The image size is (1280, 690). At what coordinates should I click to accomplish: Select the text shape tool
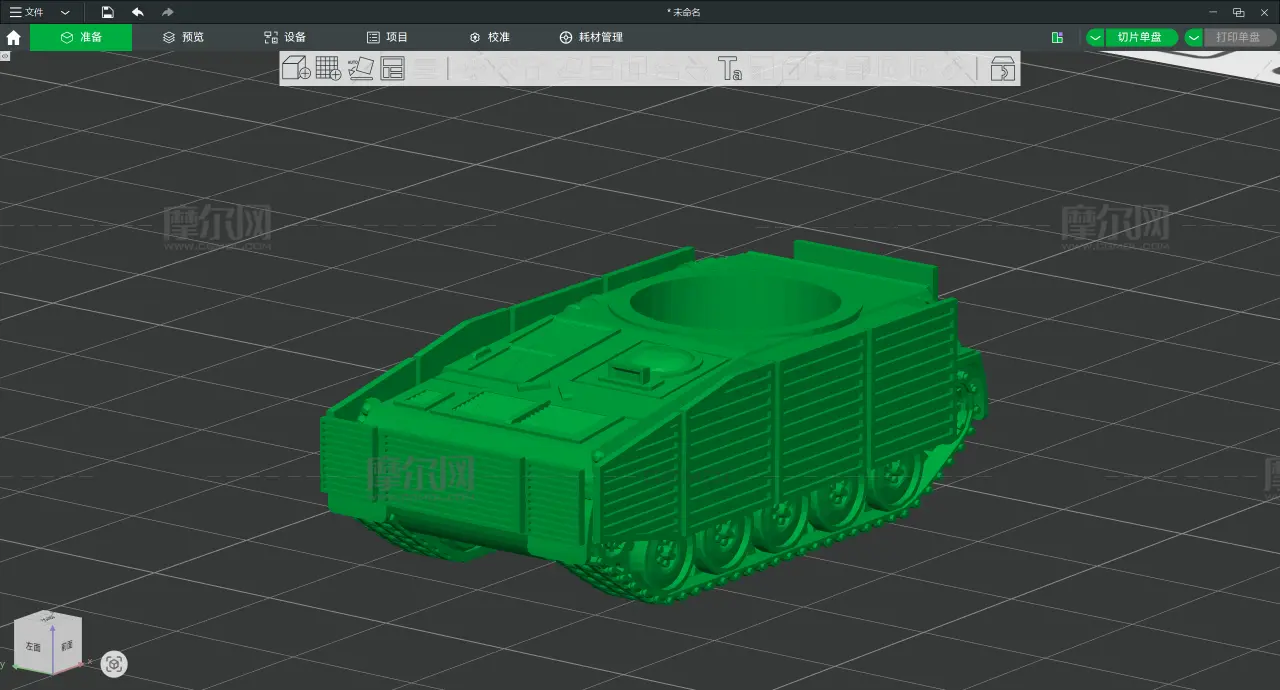click(x=730, y=68)
